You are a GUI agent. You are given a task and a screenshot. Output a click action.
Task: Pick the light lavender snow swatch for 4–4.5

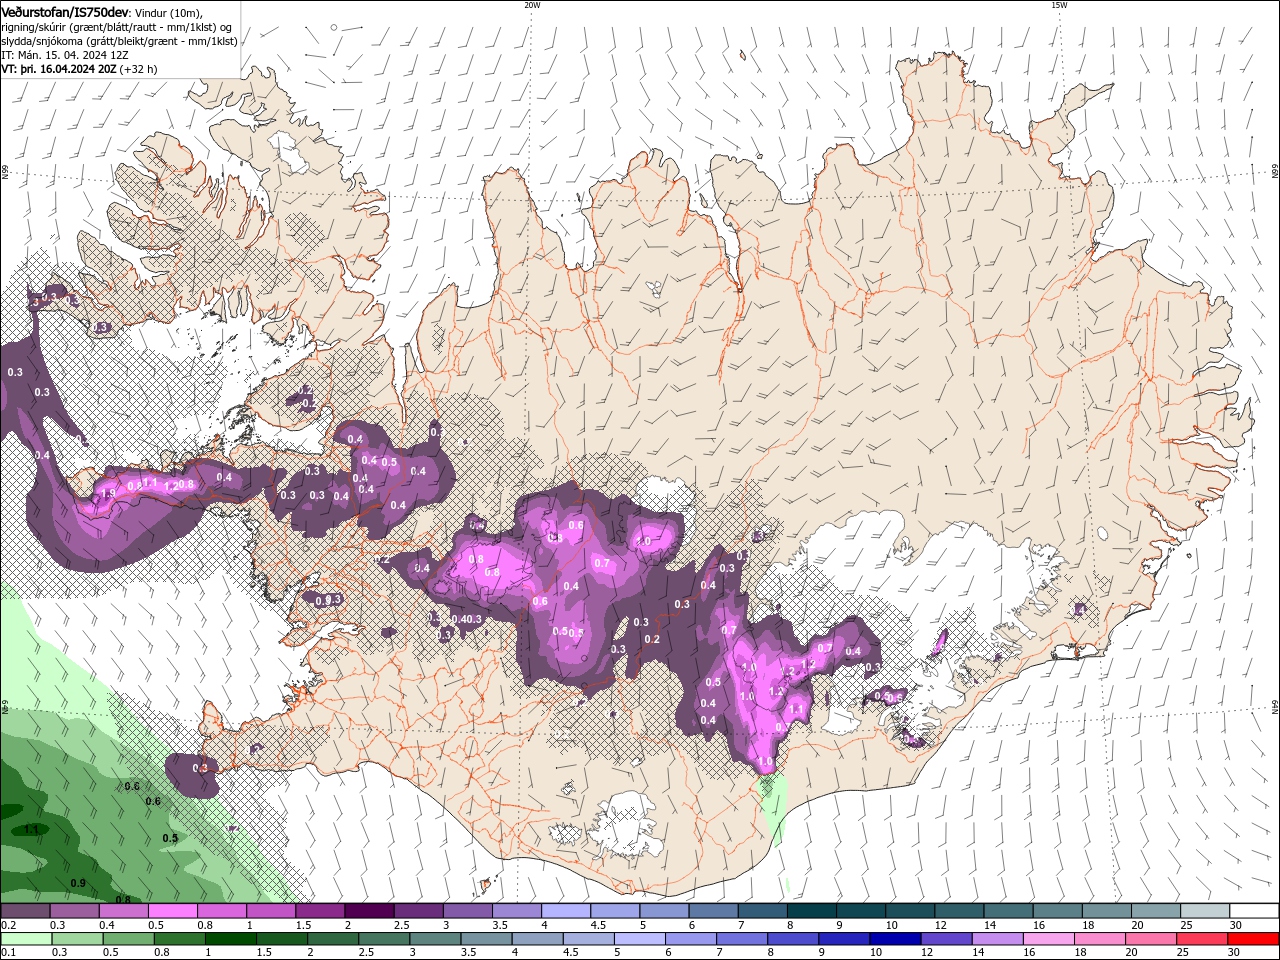pyautogui.click(x=565, y=911)
